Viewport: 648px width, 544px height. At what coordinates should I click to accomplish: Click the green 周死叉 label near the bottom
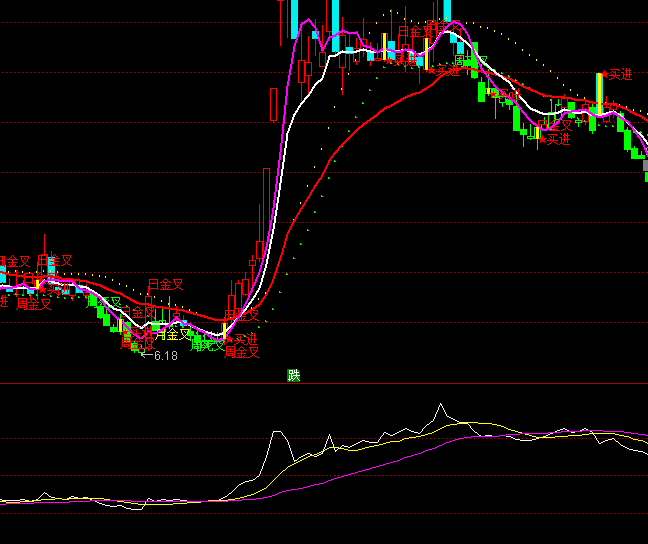206,346
